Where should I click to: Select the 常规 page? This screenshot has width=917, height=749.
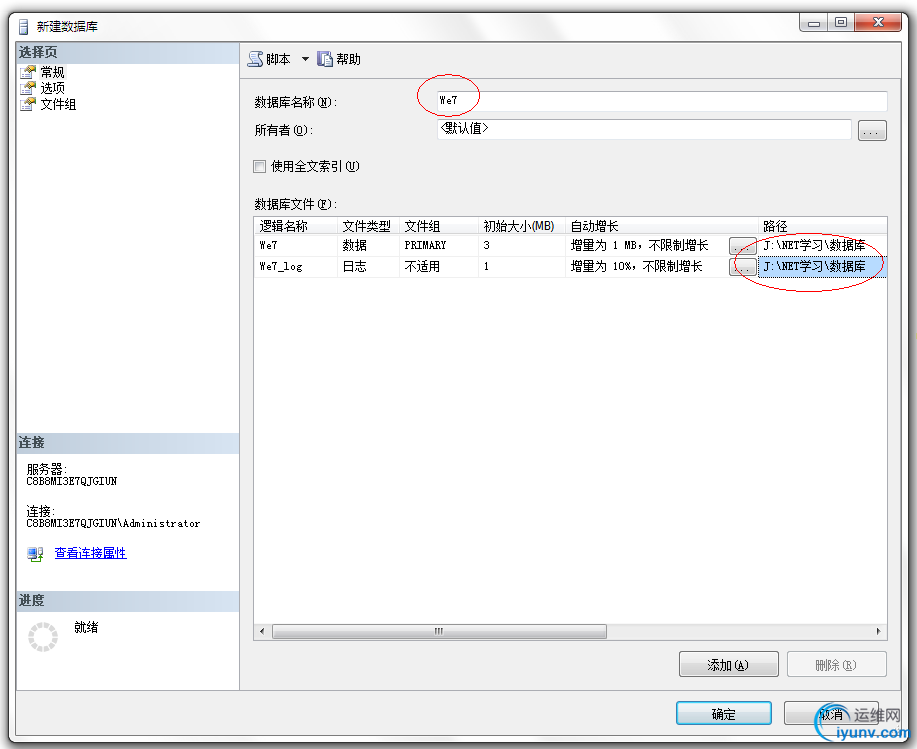(52, 73)
